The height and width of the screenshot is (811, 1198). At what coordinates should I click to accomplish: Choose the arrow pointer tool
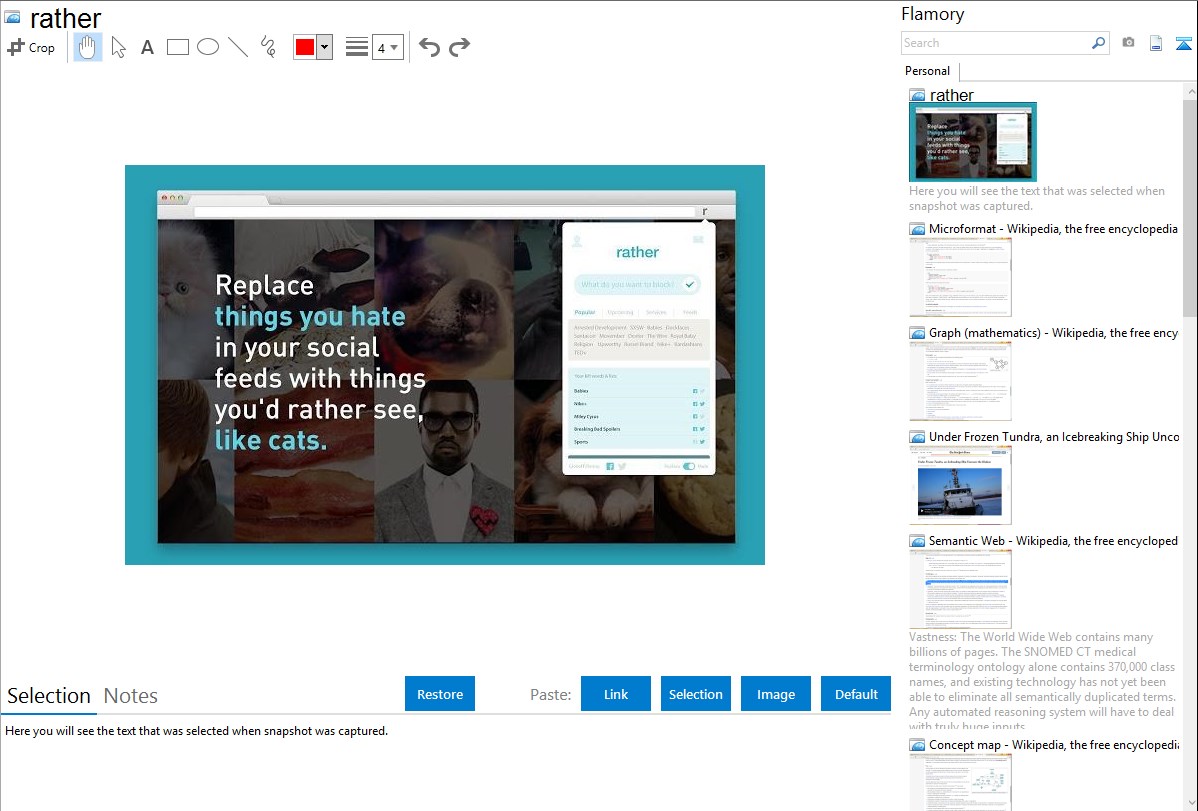(118, 47)
